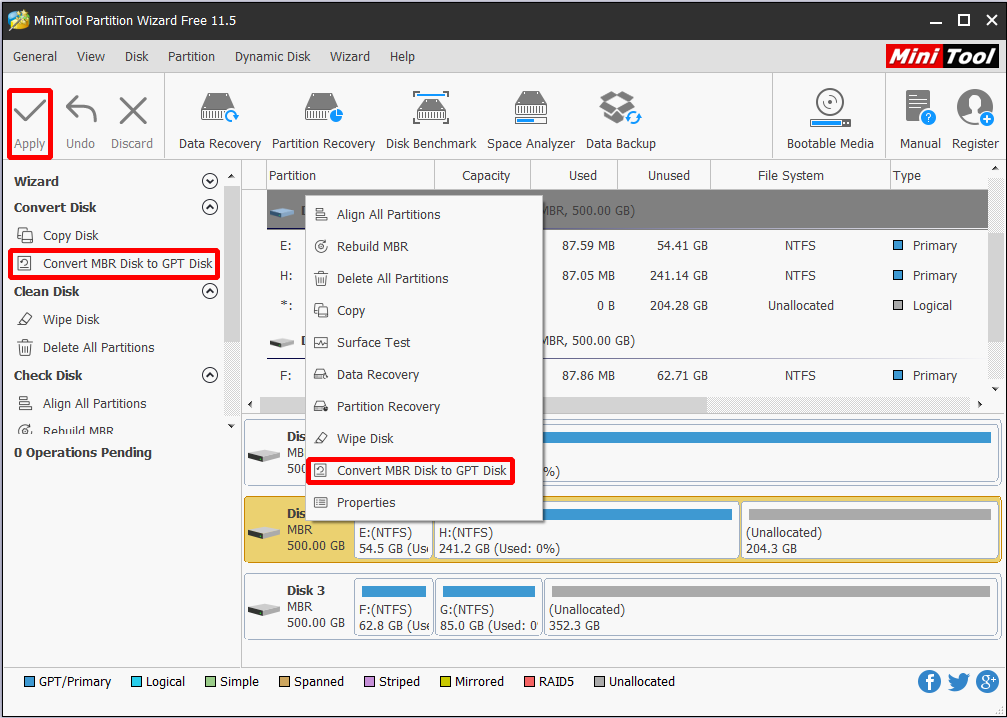1007x718 pixels.
Task: Collapse the Wizard sidebar section
Action: pos(209,182)
